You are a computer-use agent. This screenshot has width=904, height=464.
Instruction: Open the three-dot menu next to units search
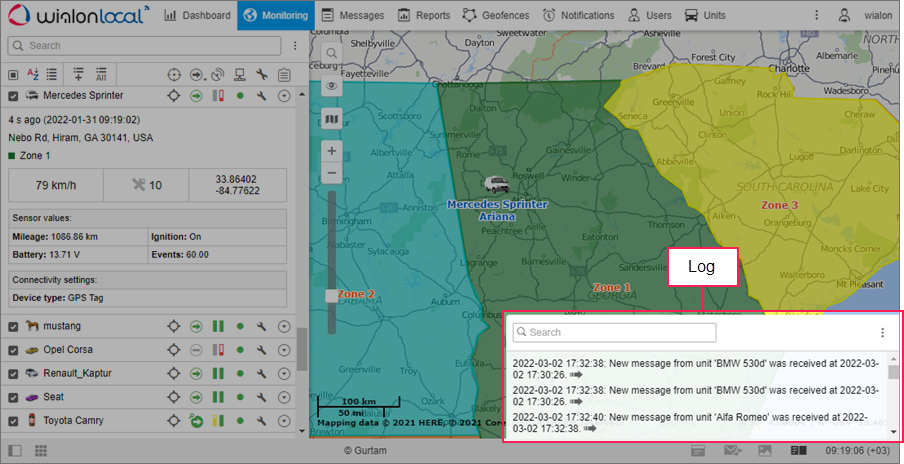pos(295,46)
